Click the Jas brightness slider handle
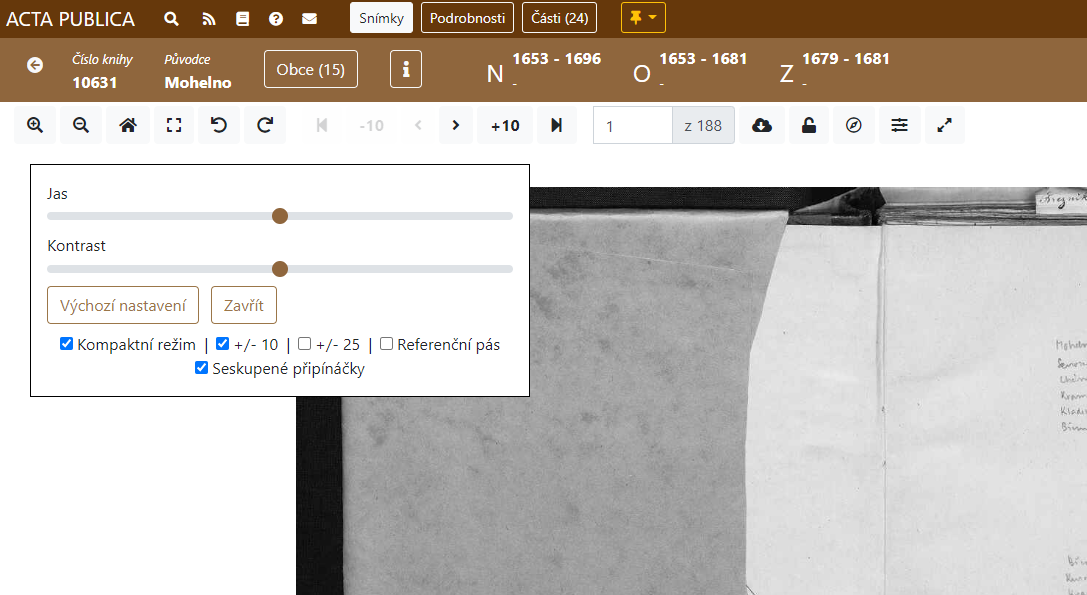 [x=280, y=216]
